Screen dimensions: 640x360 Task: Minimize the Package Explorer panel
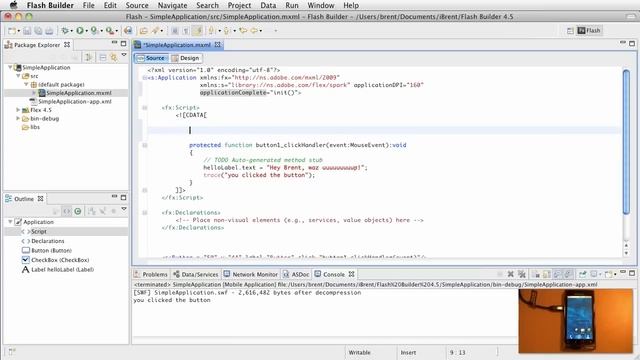114,43
